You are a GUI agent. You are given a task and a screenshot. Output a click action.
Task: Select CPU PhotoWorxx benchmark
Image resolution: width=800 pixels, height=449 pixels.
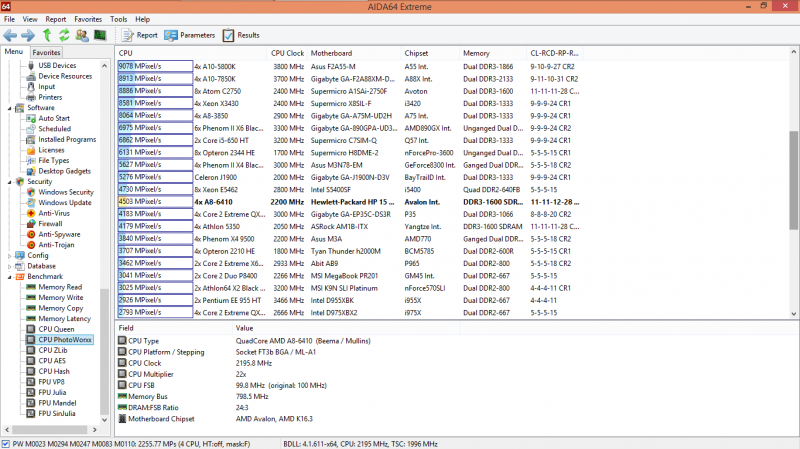point(65,339)
